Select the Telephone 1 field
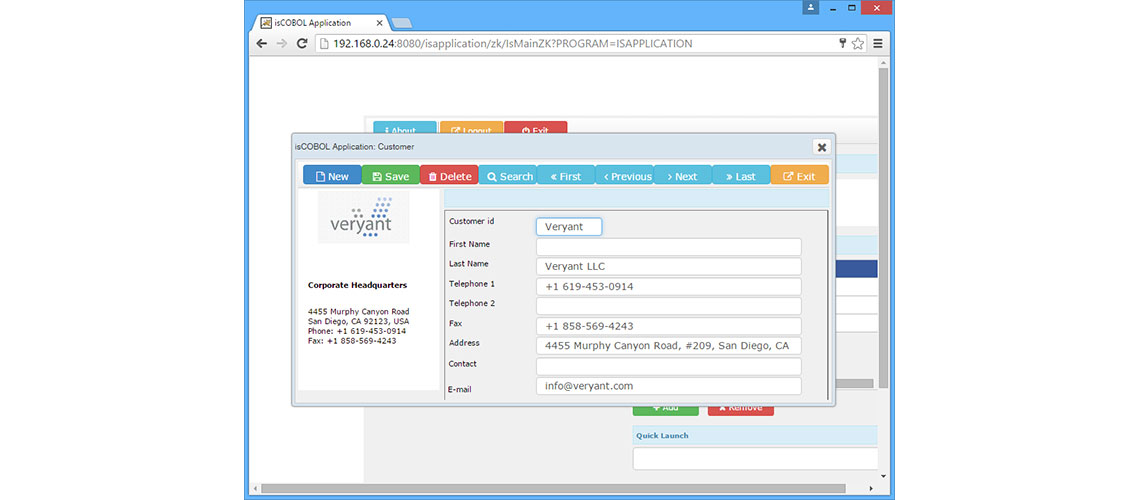1140x500 pixels. (669, 286)
